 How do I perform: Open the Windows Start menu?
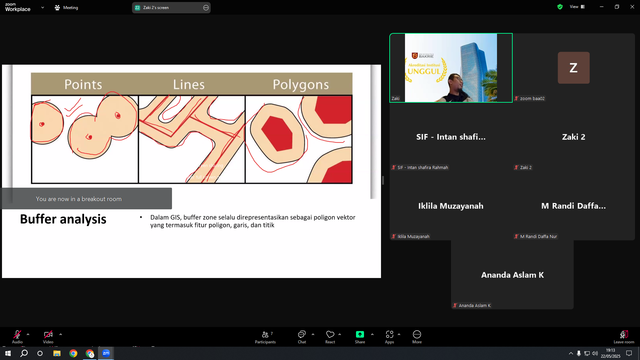point(8,353)
